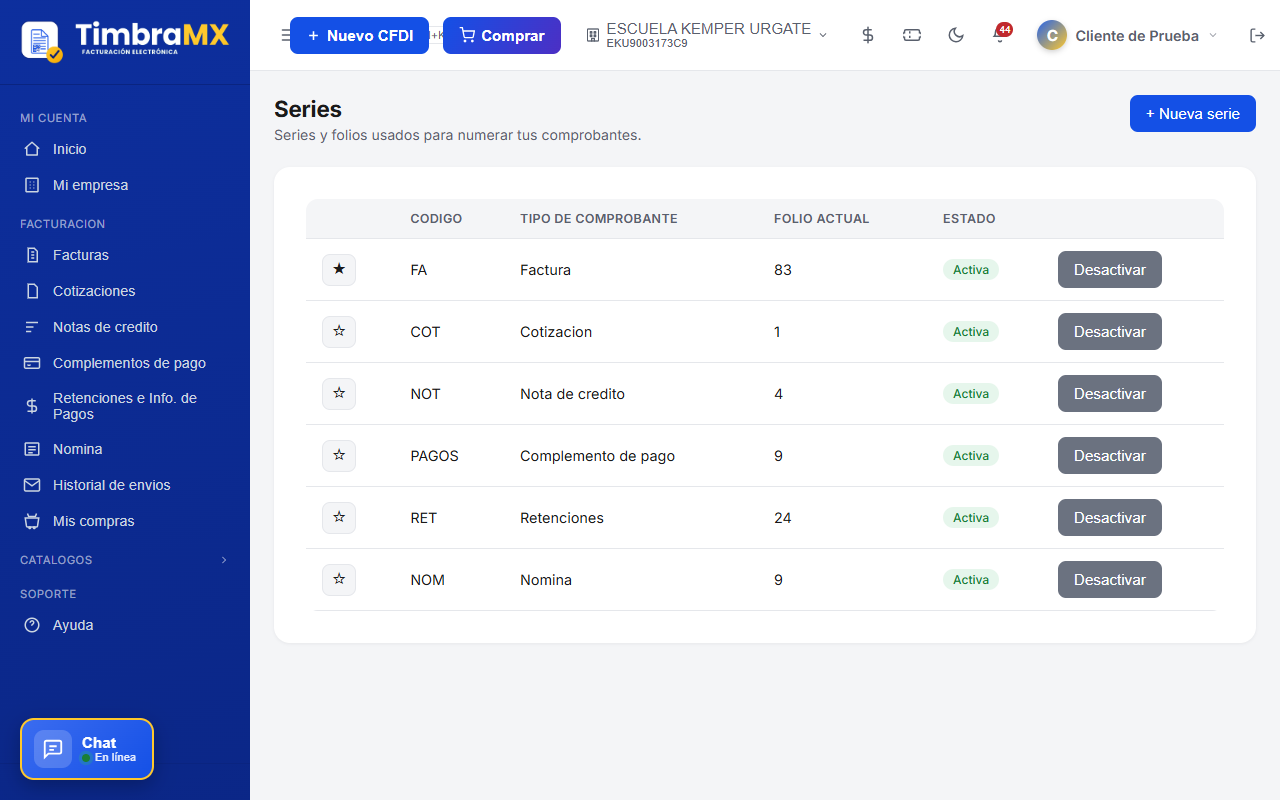Open Inicio from the home icon
This screenshot has width=1280, height=800.
(x=32, y=149)
